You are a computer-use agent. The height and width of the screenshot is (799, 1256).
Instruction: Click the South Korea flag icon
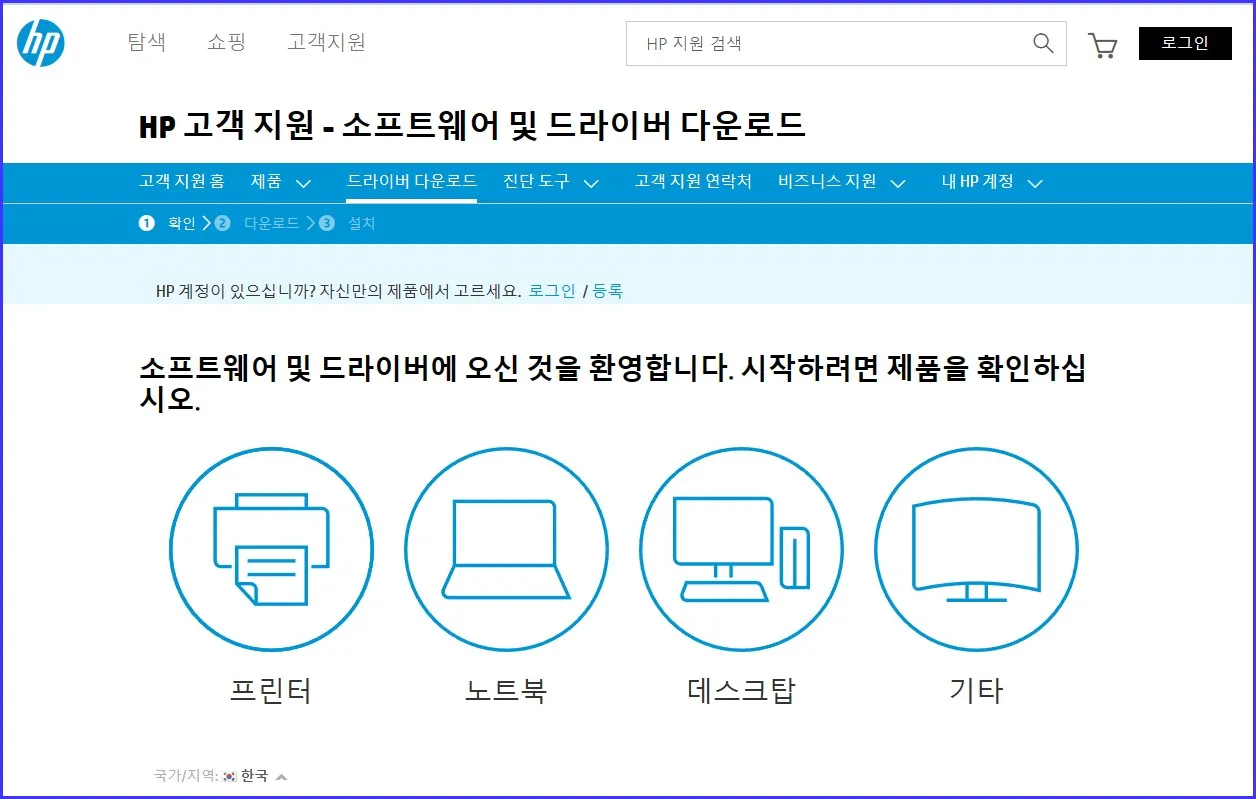click(x=230, y=776)
